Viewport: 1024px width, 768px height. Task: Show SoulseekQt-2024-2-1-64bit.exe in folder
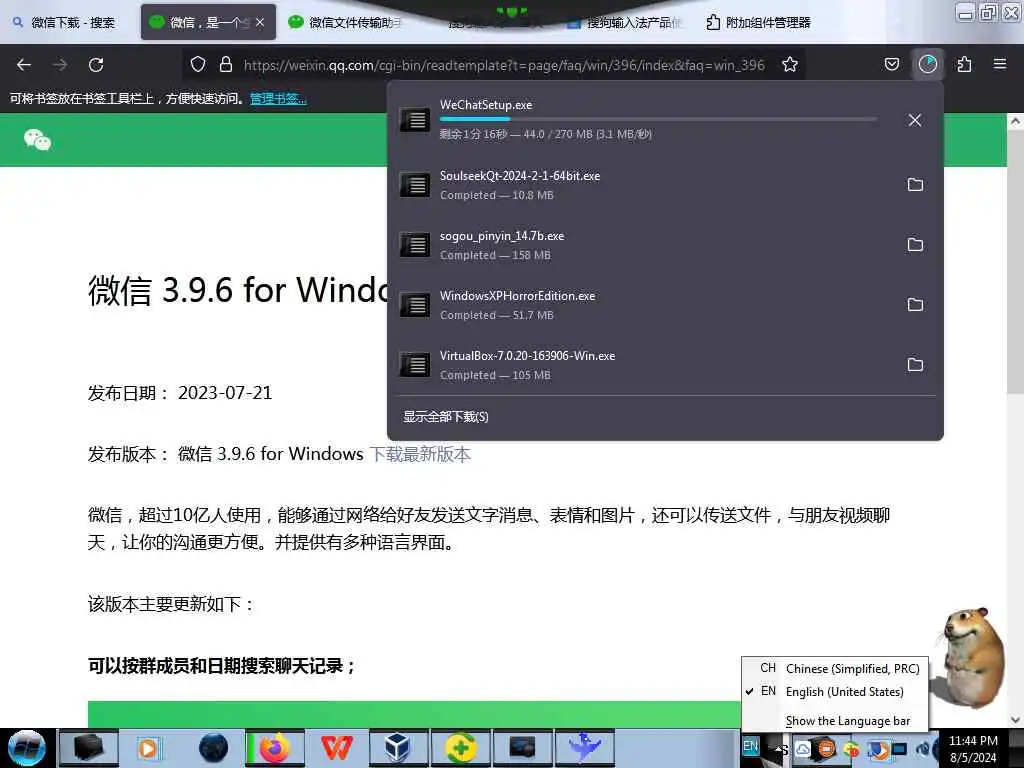(915, 185)
